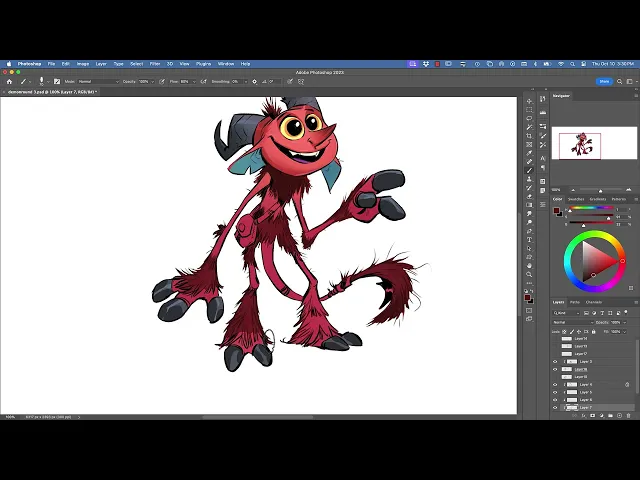Select the Magic Wand tool
Screen dimensions: 640x480
(529, 127)
